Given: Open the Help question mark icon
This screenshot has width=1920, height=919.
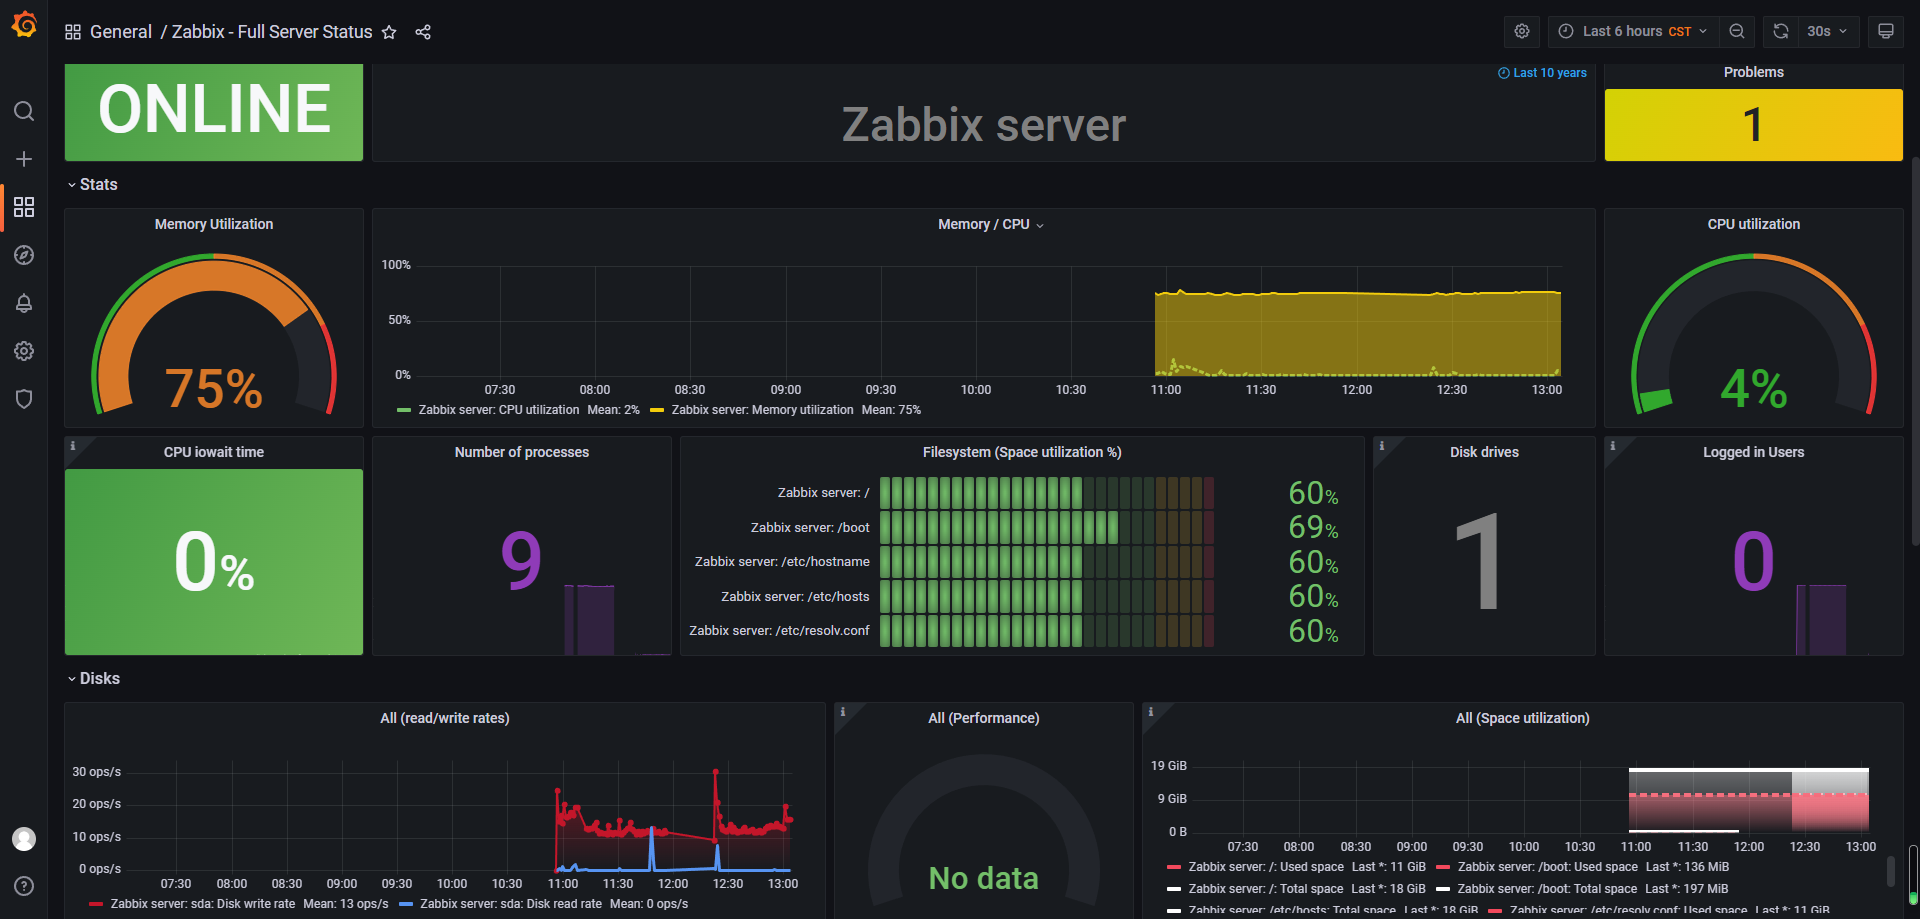Looking at the screenshot, I should click(x=24, y=886).
